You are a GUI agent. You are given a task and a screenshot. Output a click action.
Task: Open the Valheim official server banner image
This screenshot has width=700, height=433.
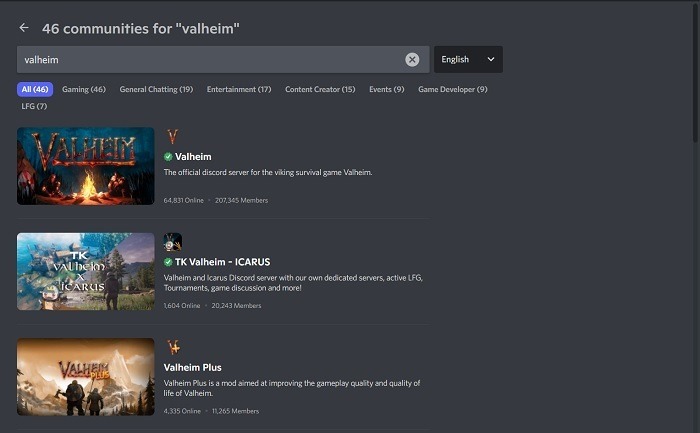[86, 166]
